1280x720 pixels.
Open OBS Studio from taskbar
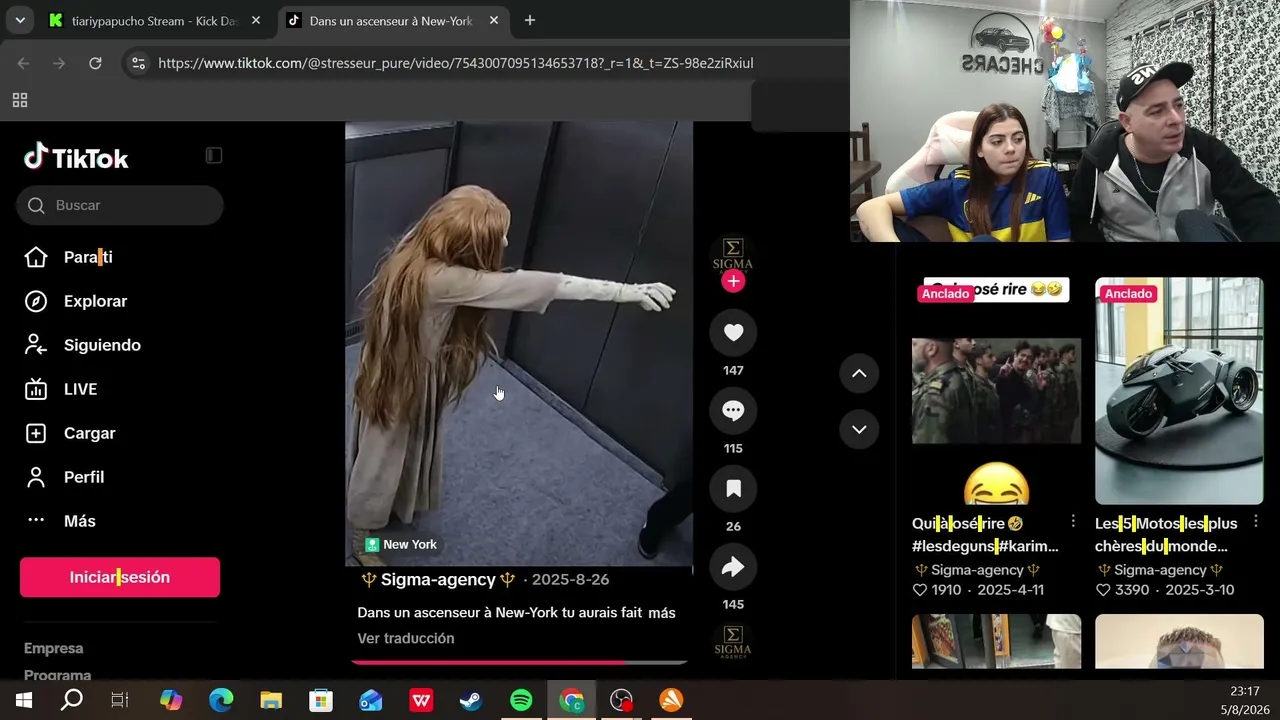tap(622, 700)
